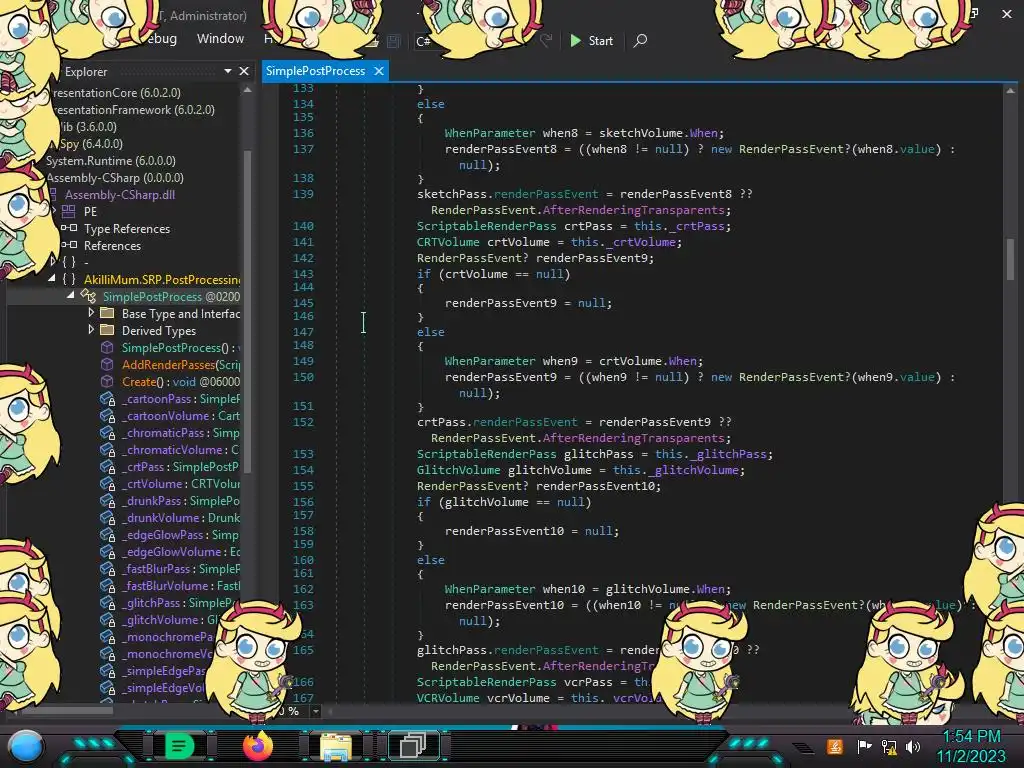
Task: Click the GlitchVolume type link on line 154
Action: (x=458, y=470)
